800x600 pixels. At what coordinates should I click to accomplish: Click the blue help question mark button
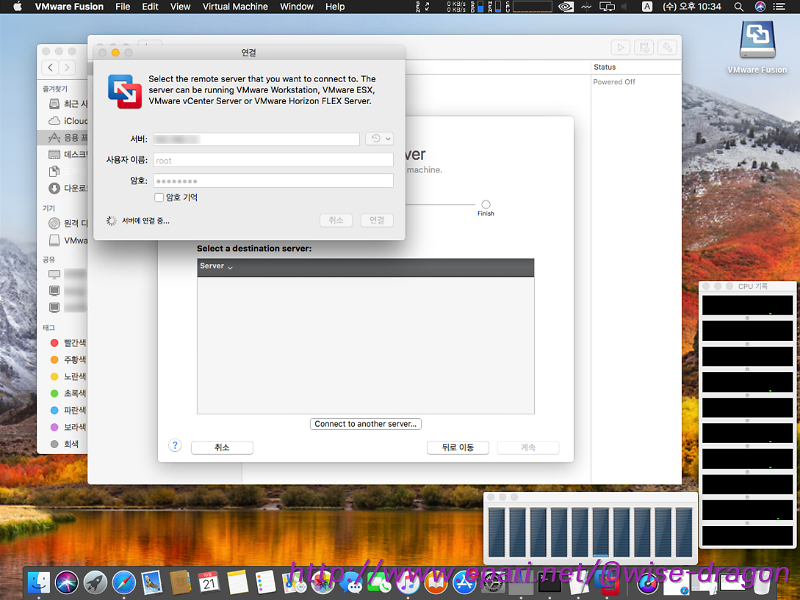pos(174,445)
